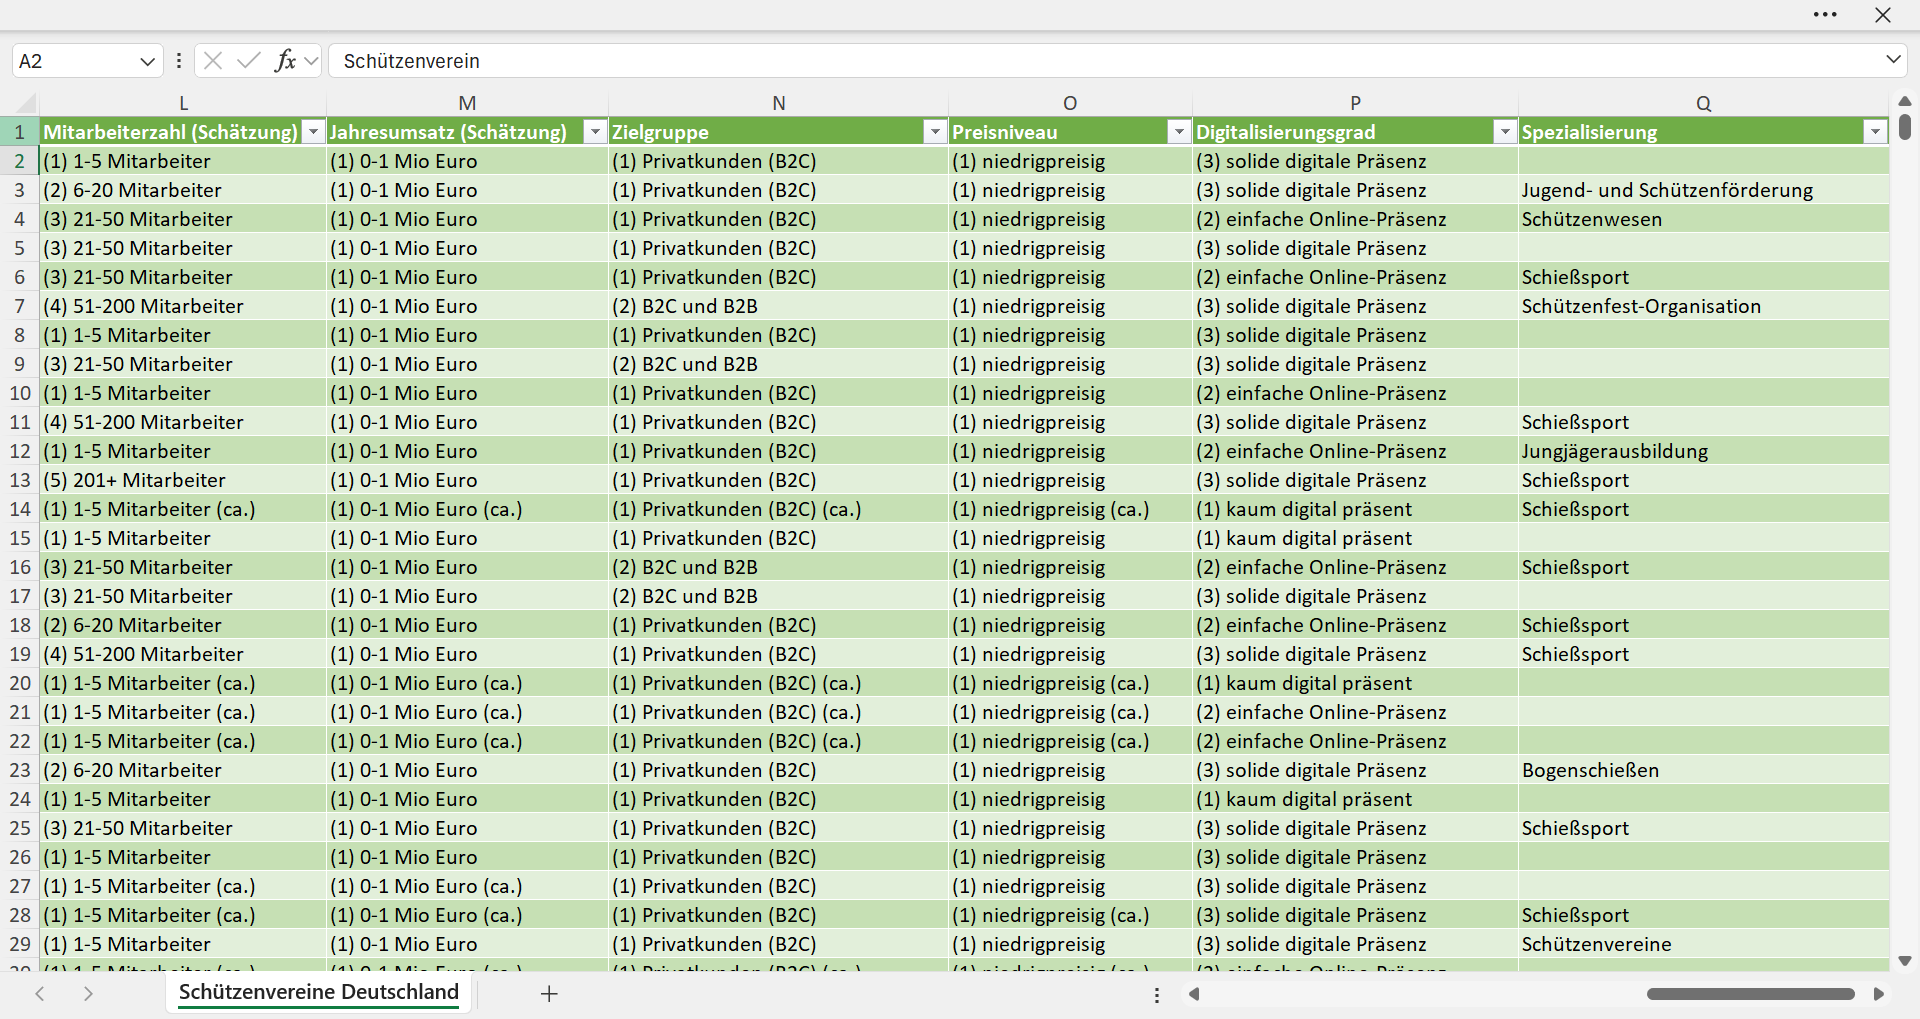Open the insert function fx icon
The width and height of the screenshot is (1920, 1019).
coord(285,61)
